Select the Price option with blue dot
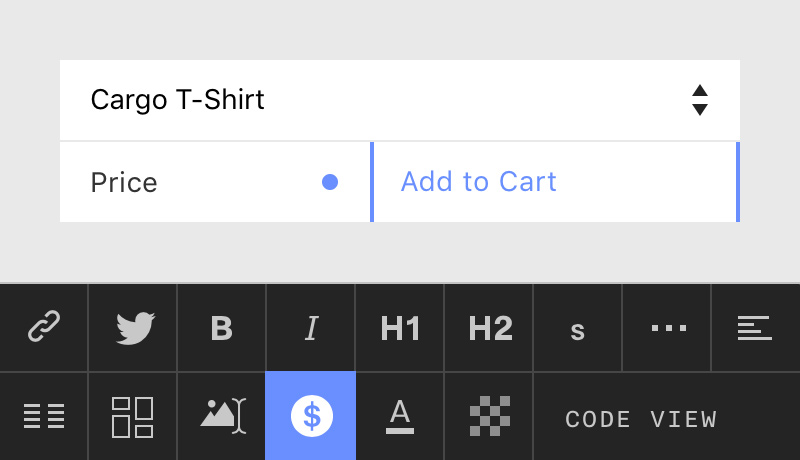The width and height of the screenshot is (800, 460). tap(215, 182)
